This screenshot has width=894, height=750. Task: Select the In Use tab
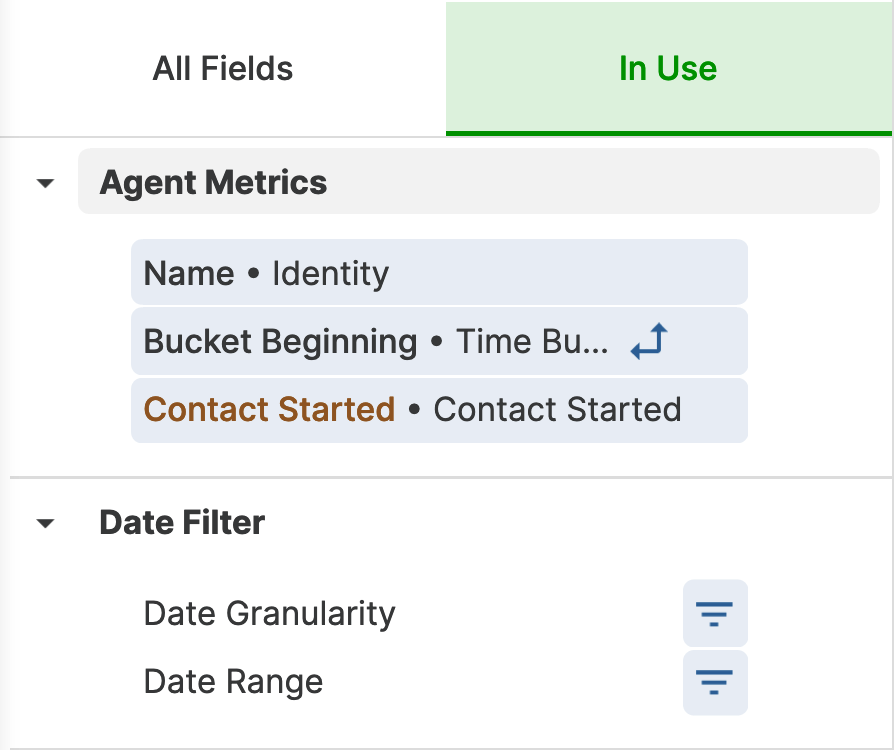pyautogui.click(x=669, y=68)
